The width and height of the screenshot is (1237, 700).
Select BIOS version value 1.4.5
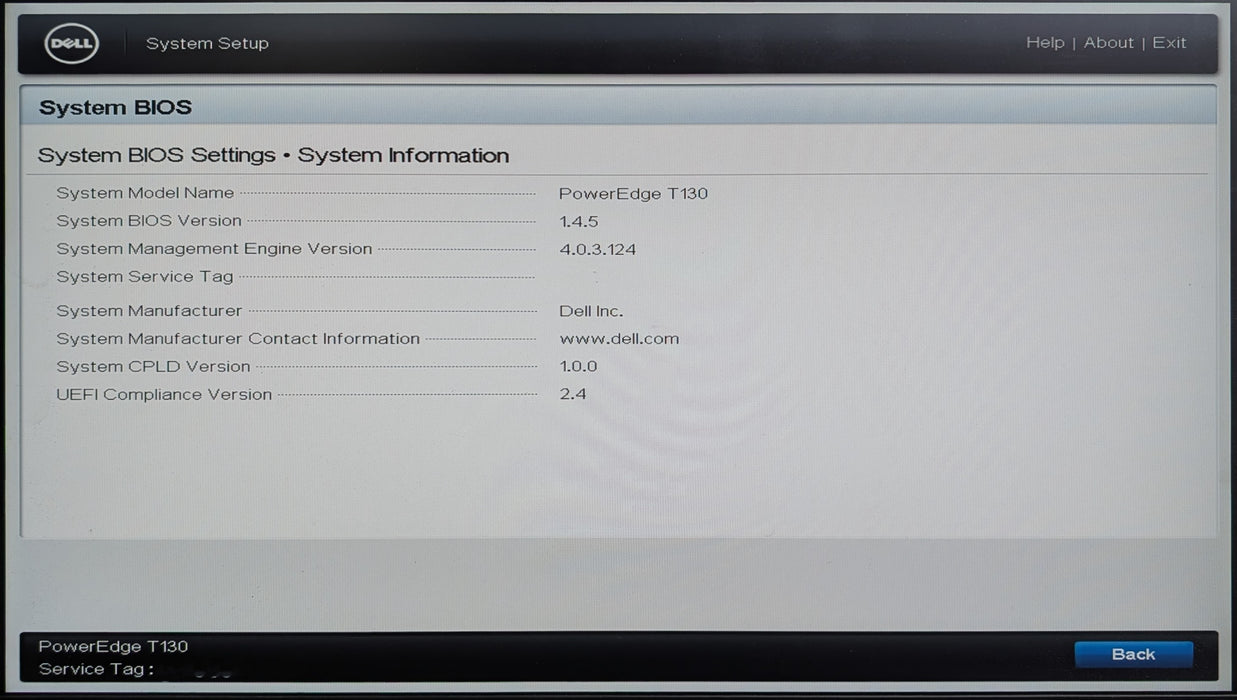point(579,221)
